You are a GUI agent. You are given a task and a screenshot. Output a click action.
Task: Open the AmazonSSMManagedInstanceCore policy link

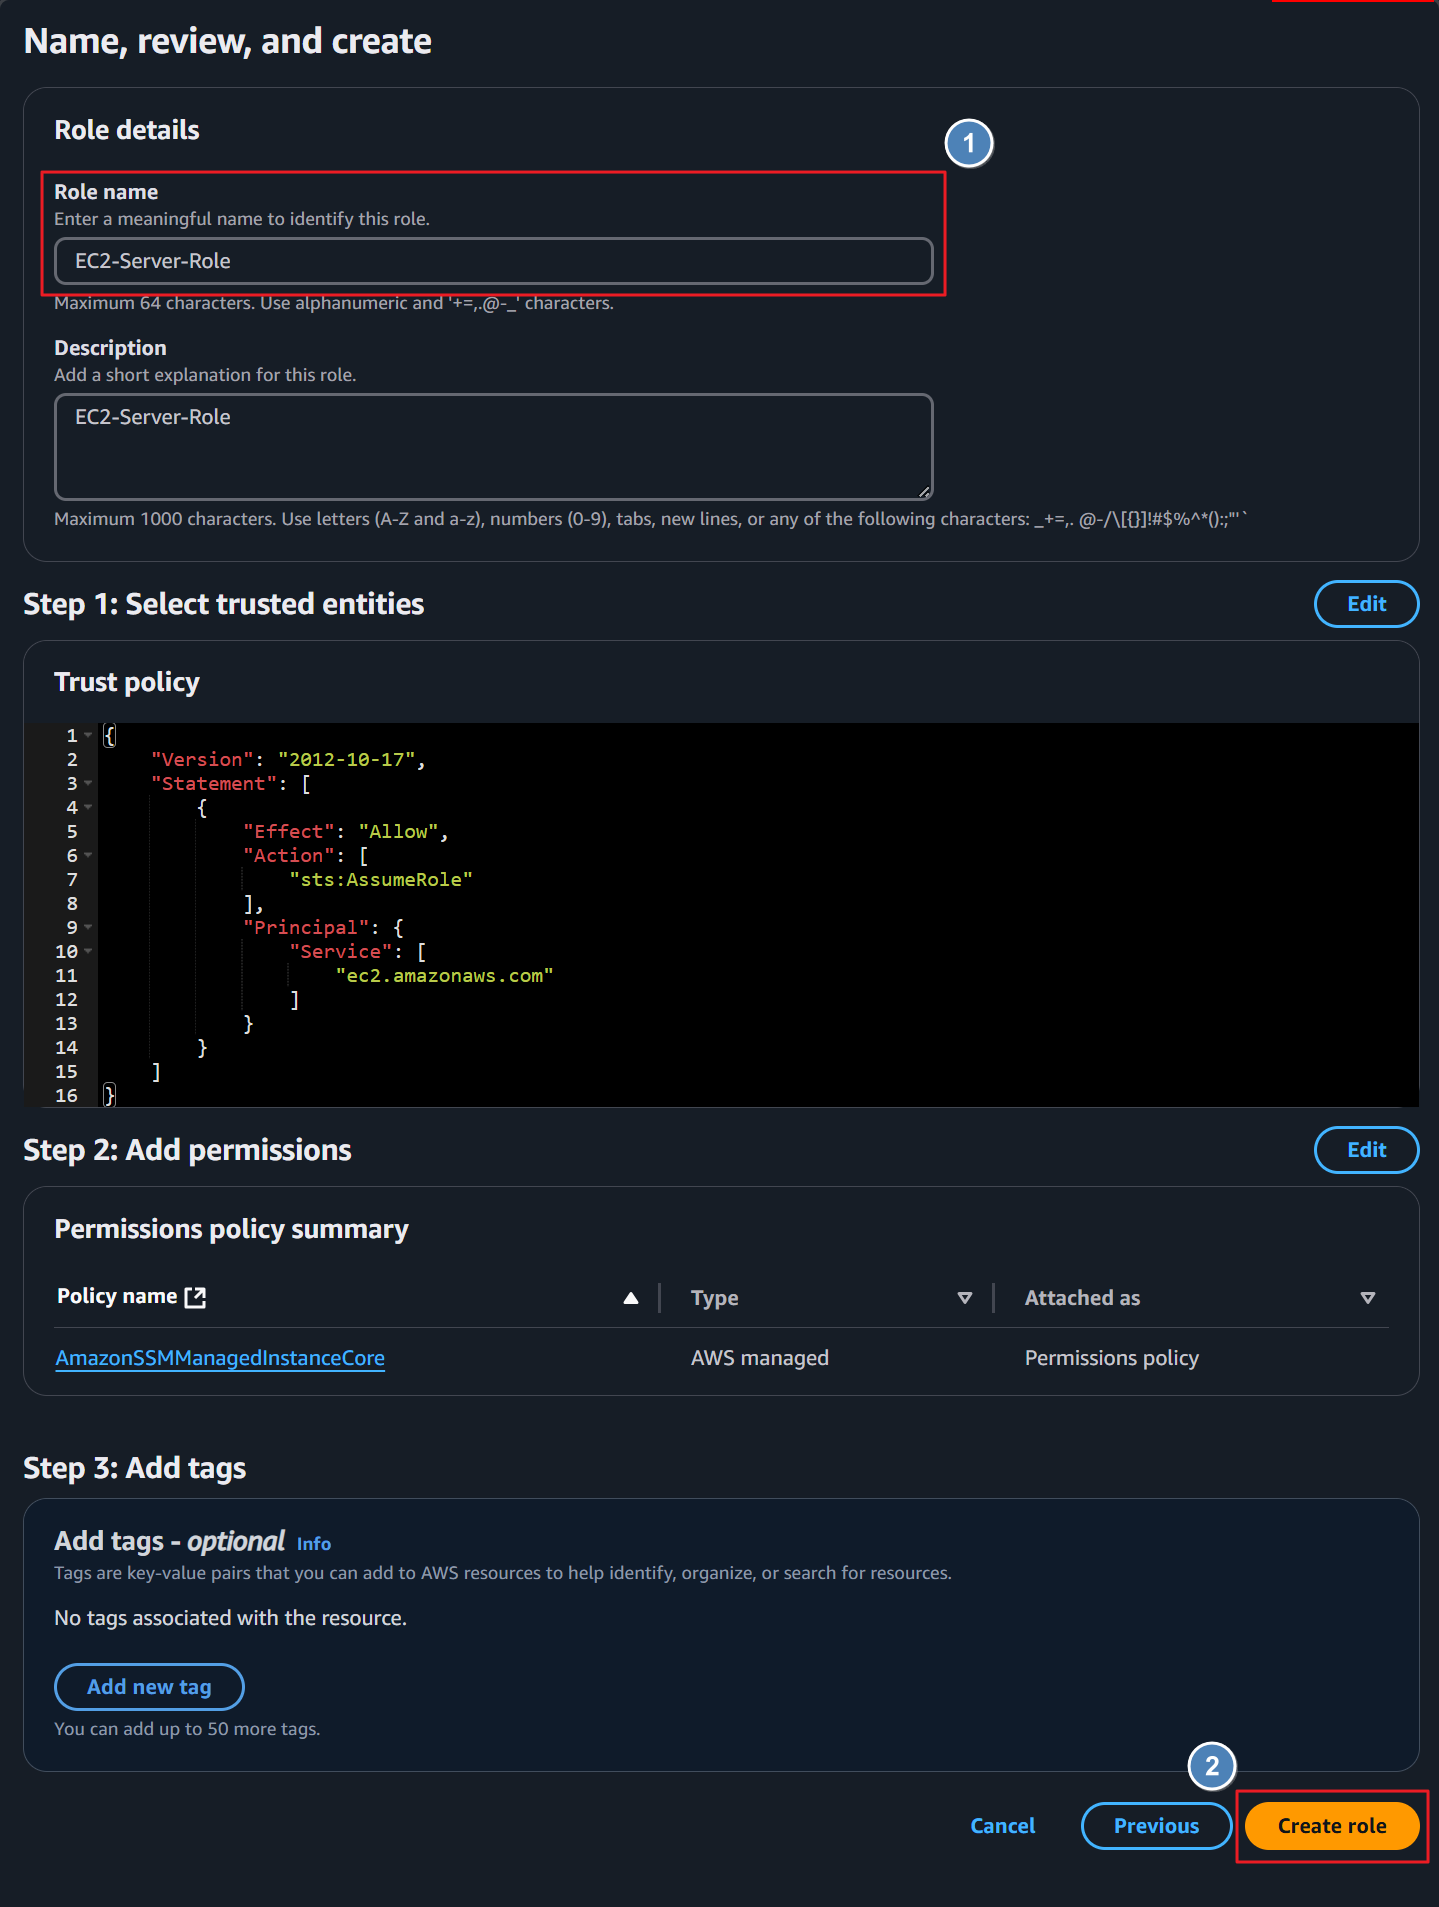pos(220,1358)
